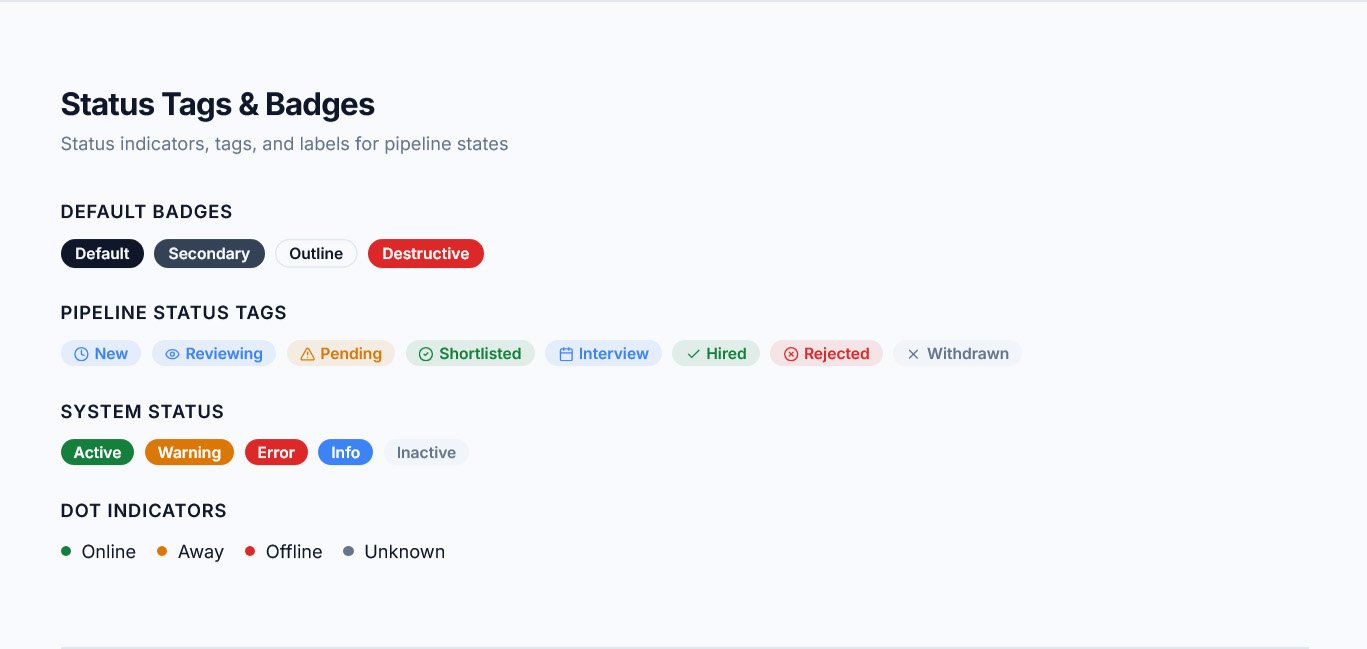1367x649 pixels.
Task: Click the X icon in Withdrawn tag
Action: (x=913, y=354)
